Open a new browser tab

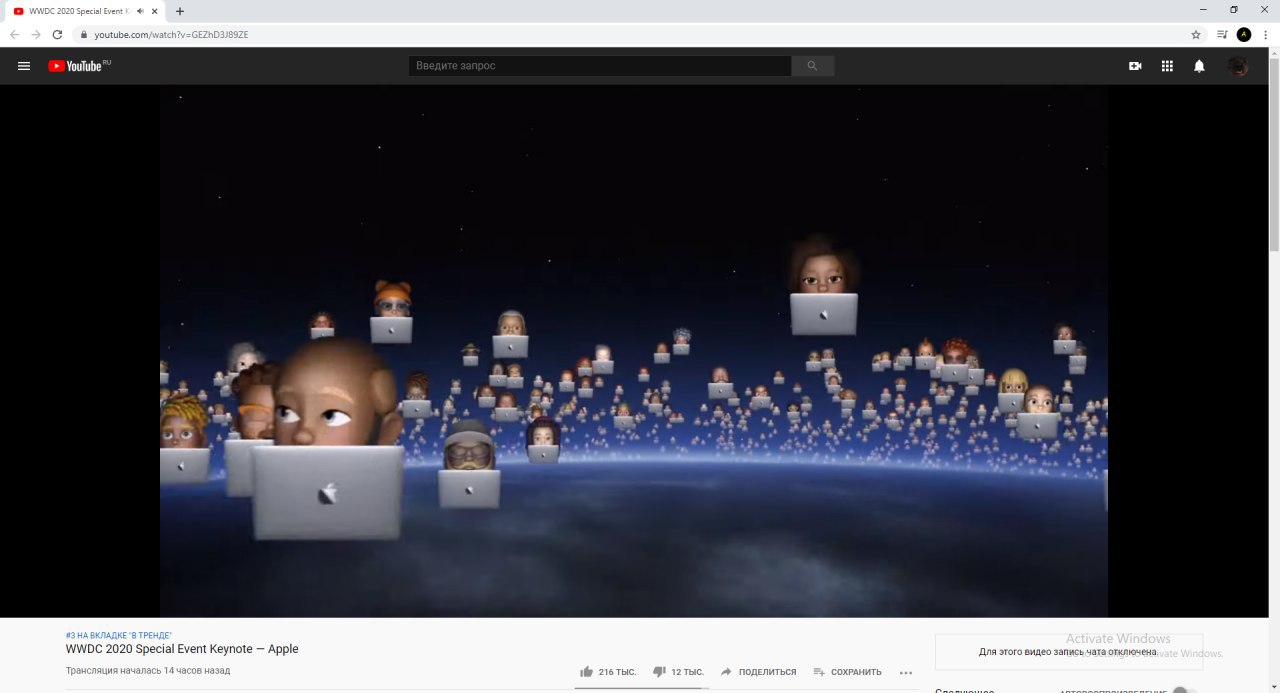pos(180,11)
